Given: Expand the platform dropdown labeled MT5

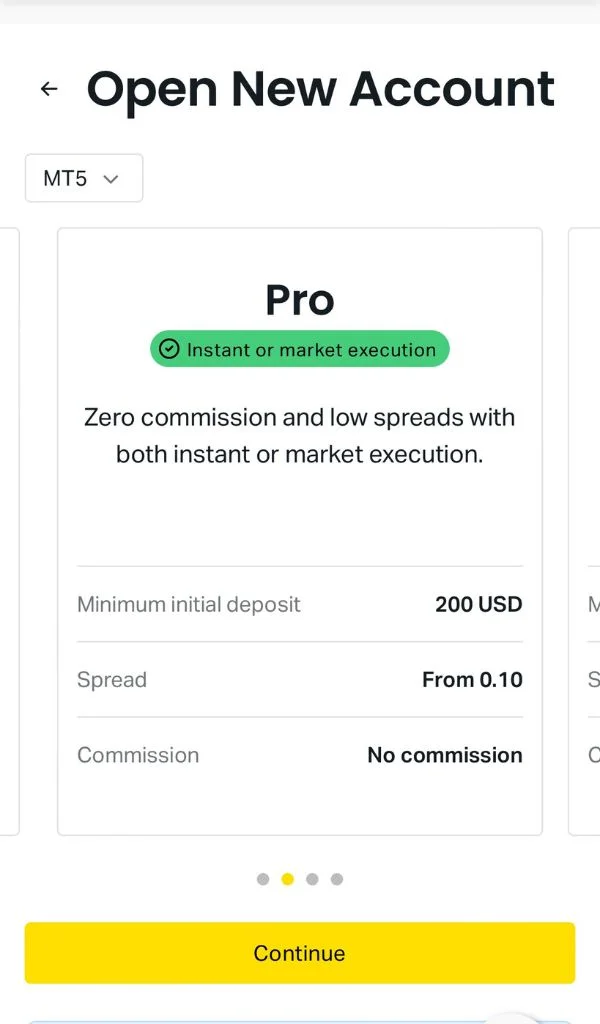Looking at the screenshot, I should tap(83, 178).
